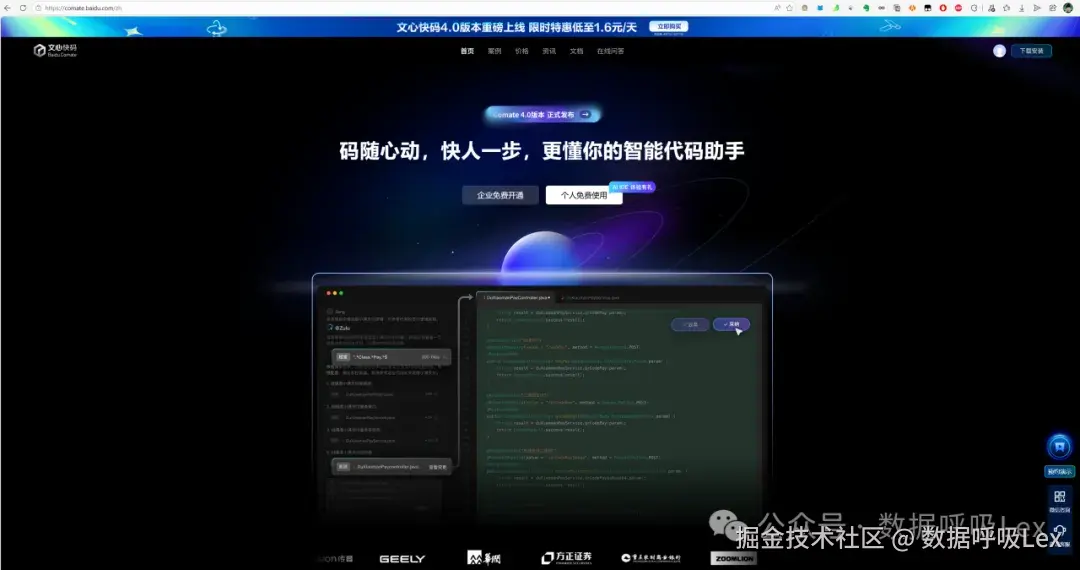Screen dimensions: 1080x570
Task: Click the 个人免费使用 button
Action: point(584,196)
